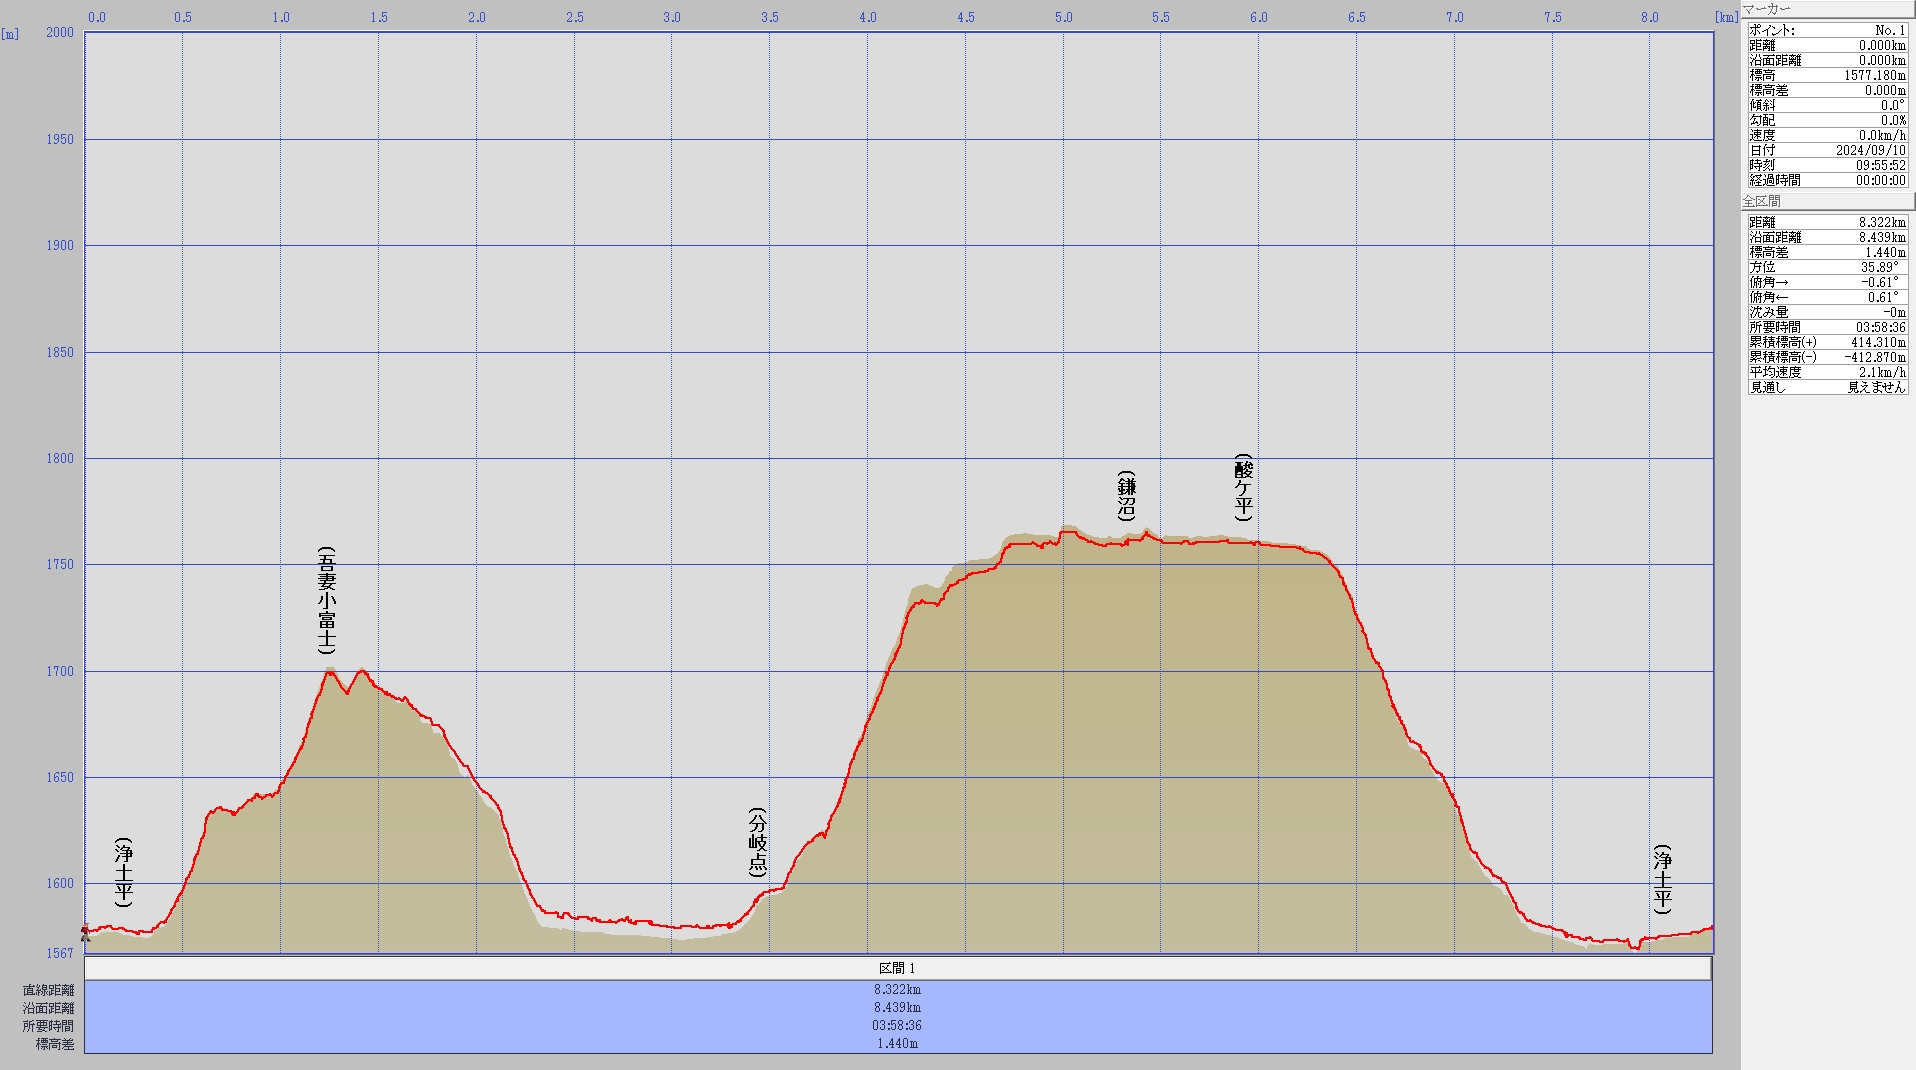Click the 日付 2024/09/10 row
Image resolution: width=1916 pixels, height=1070 pixels.
pos(1827,150)
